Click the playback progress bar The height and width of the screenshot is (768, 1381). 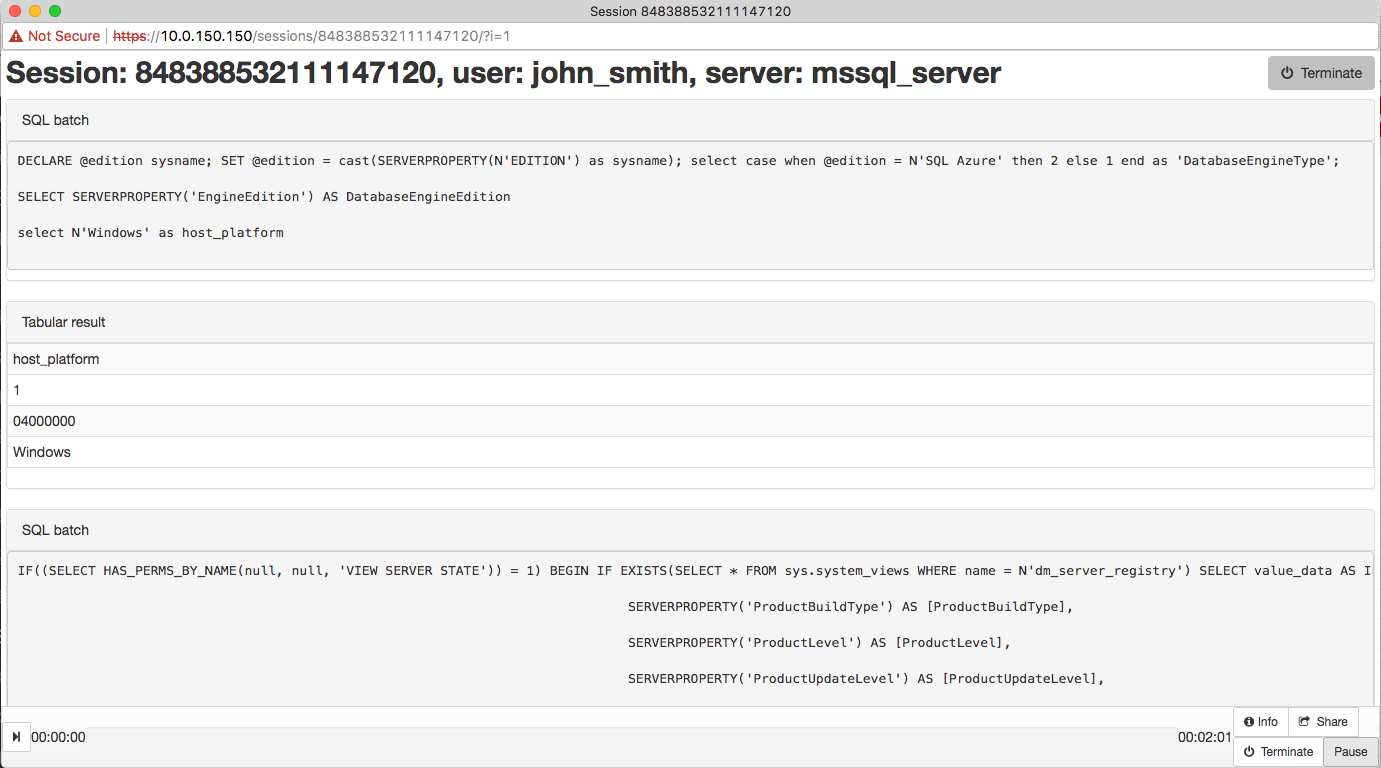pos(632,735)
